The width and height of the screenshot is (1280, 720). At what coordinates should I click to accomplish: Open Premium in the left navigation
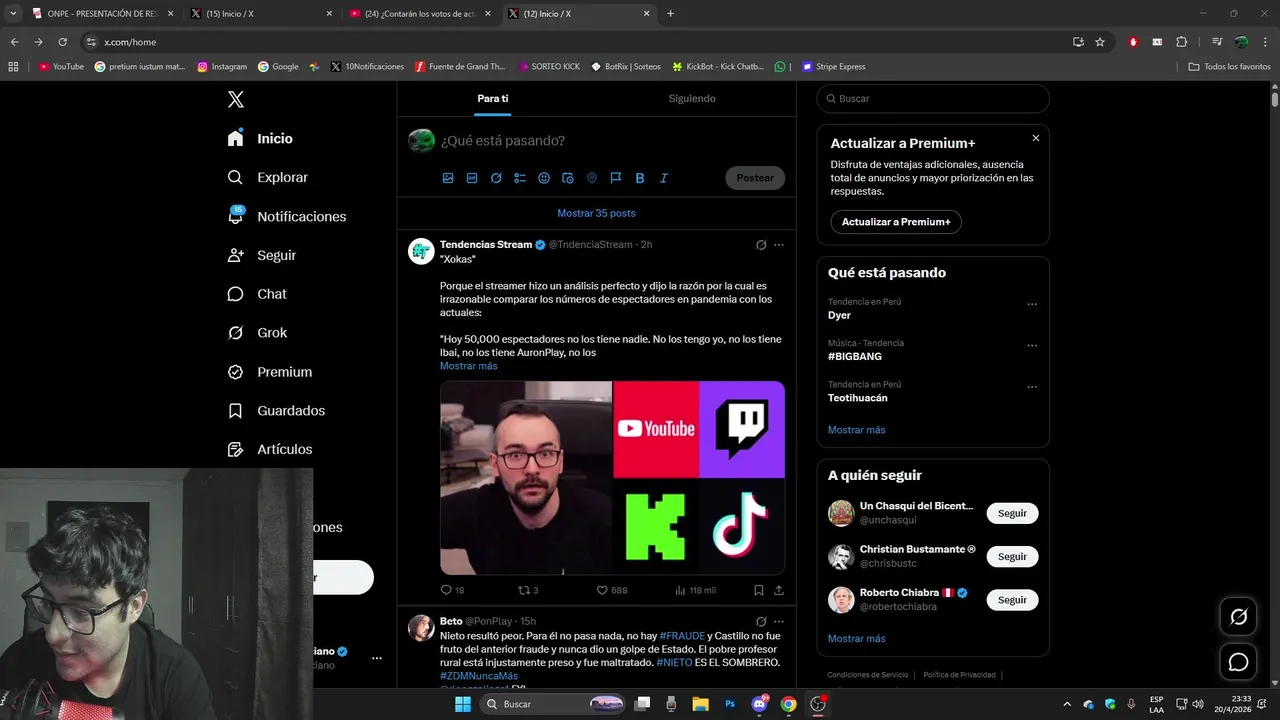(270, 372)
